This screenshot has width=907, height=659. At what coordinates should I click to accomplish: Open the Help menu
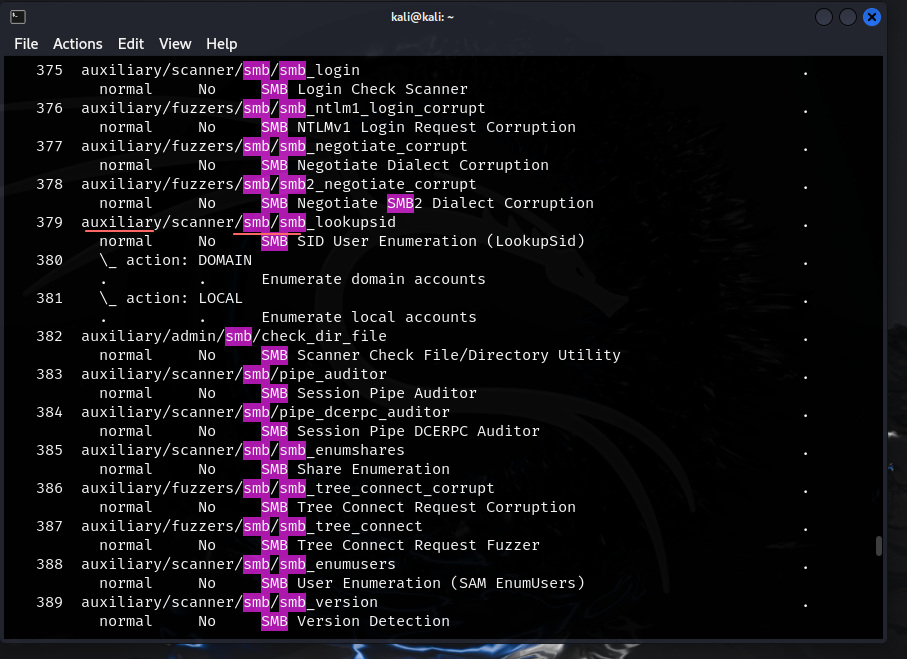pos(222,44)
